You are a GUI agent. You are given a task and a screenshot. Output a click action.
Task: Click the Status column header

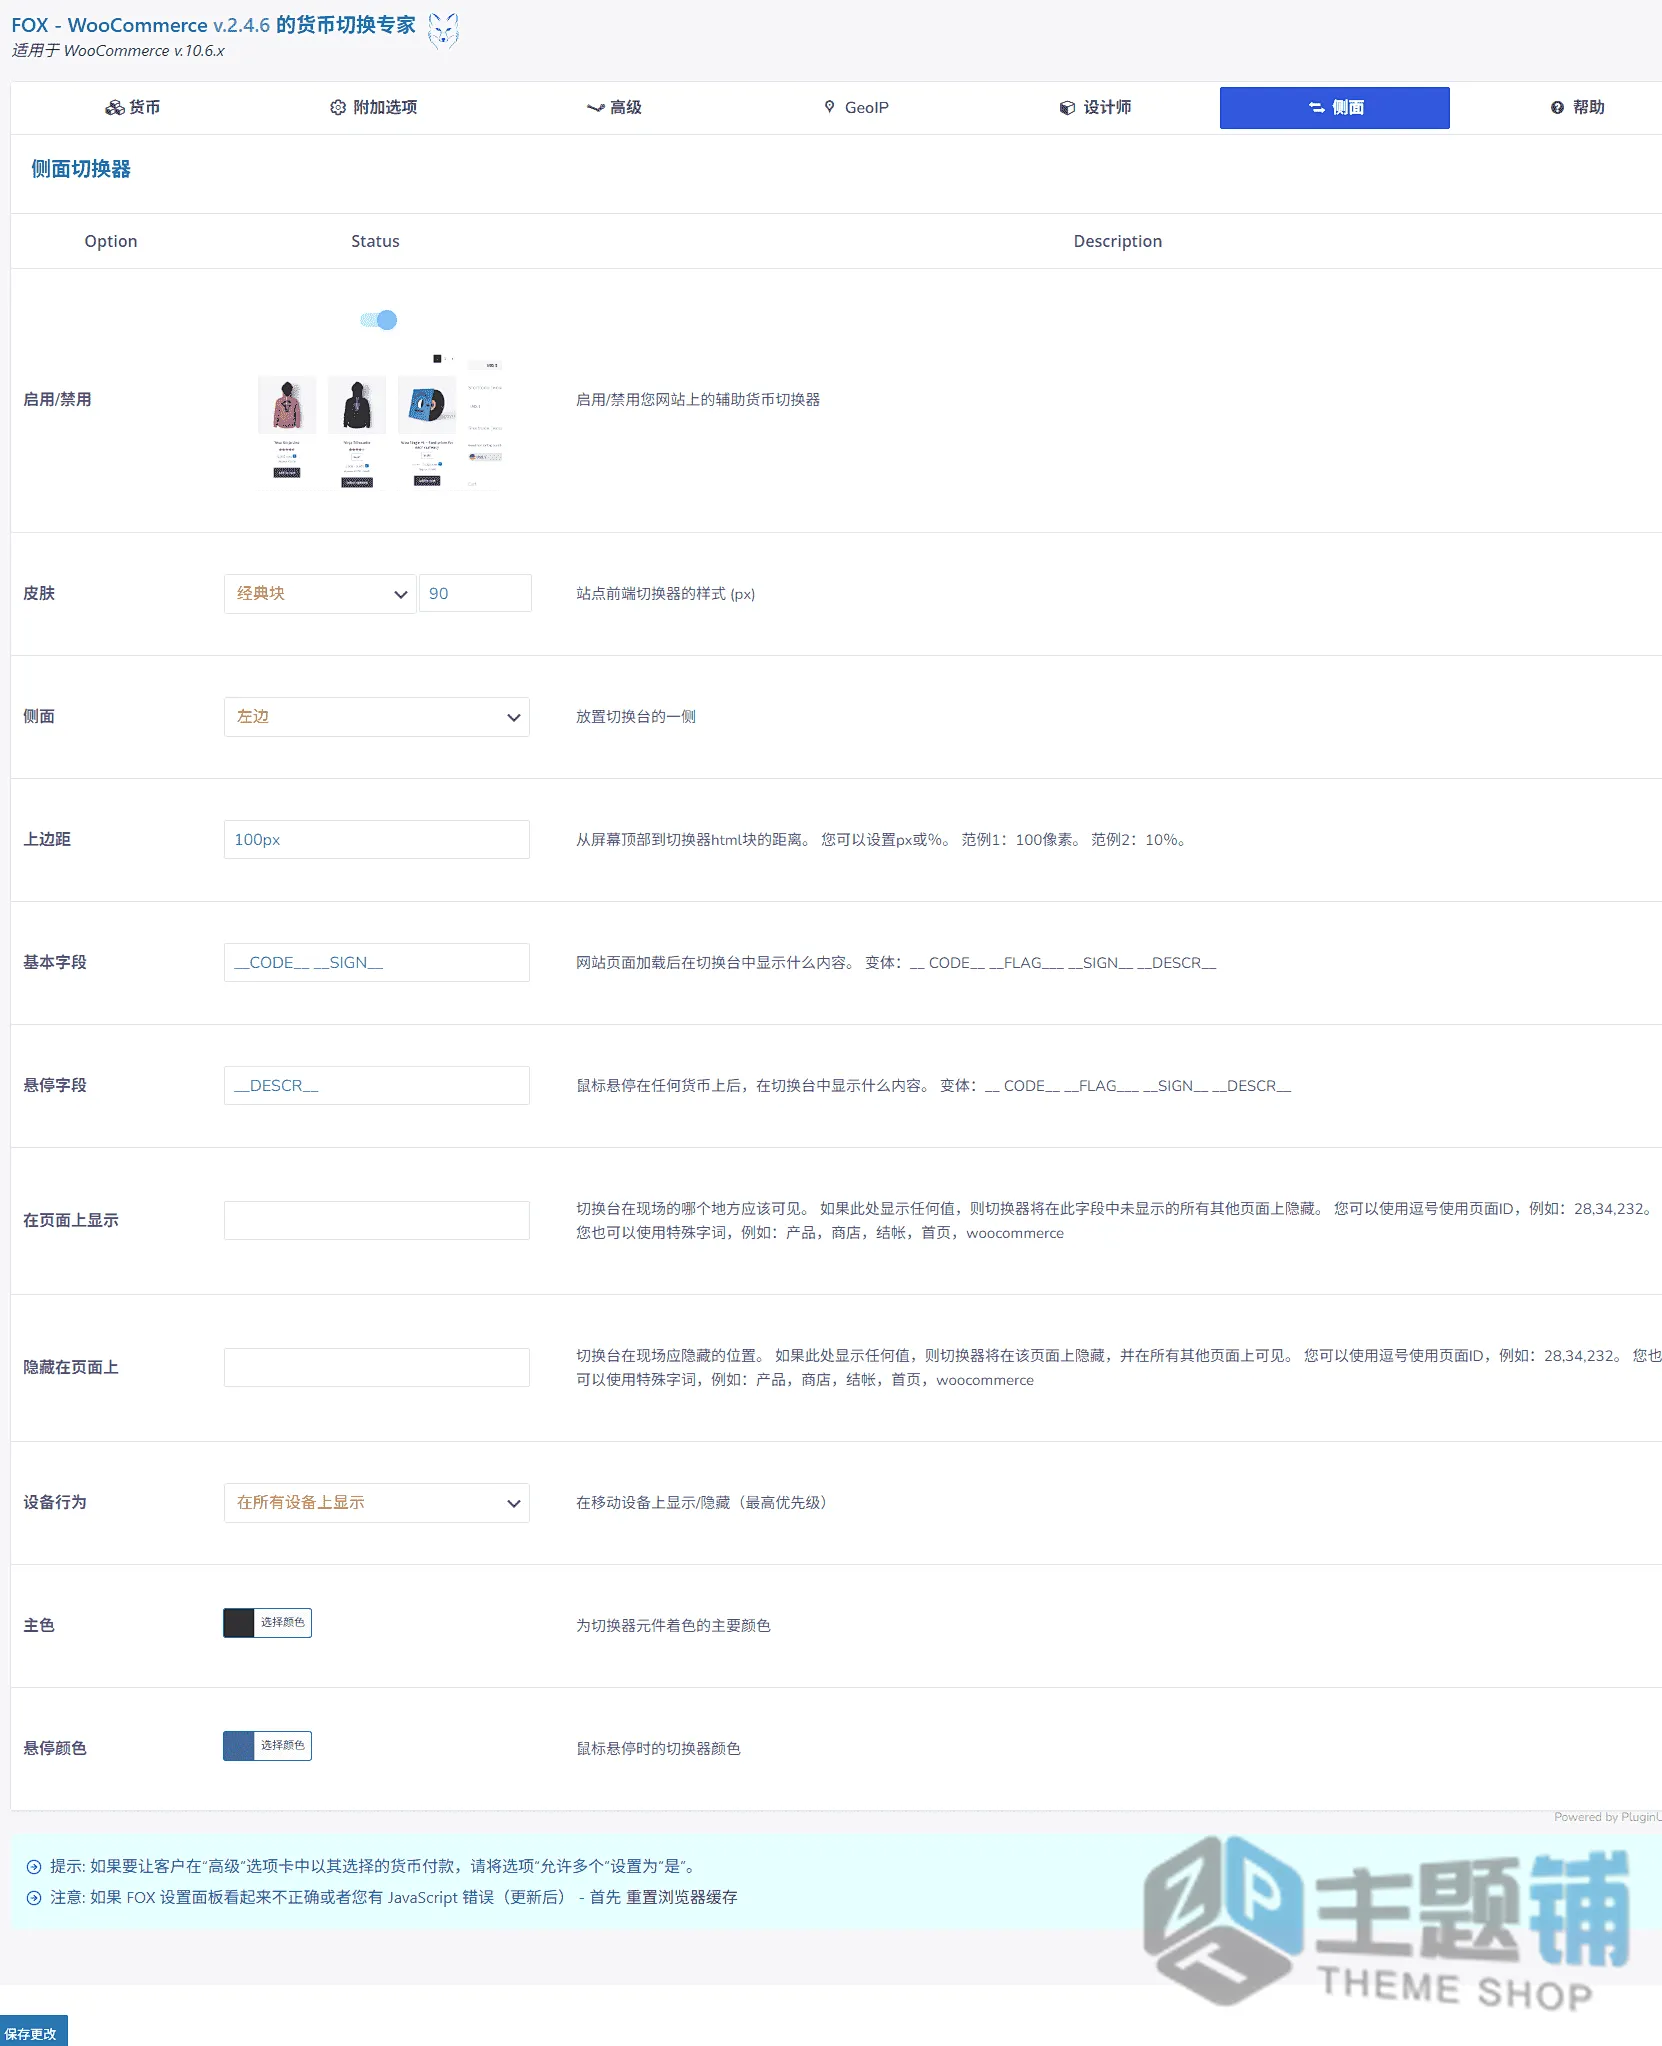[x=375, y=241]
